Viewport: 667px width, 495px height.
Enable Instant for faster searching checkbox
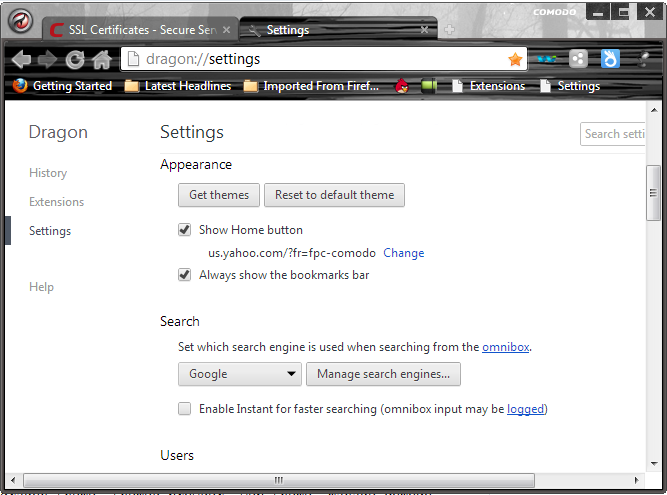[x=184, y=409]
